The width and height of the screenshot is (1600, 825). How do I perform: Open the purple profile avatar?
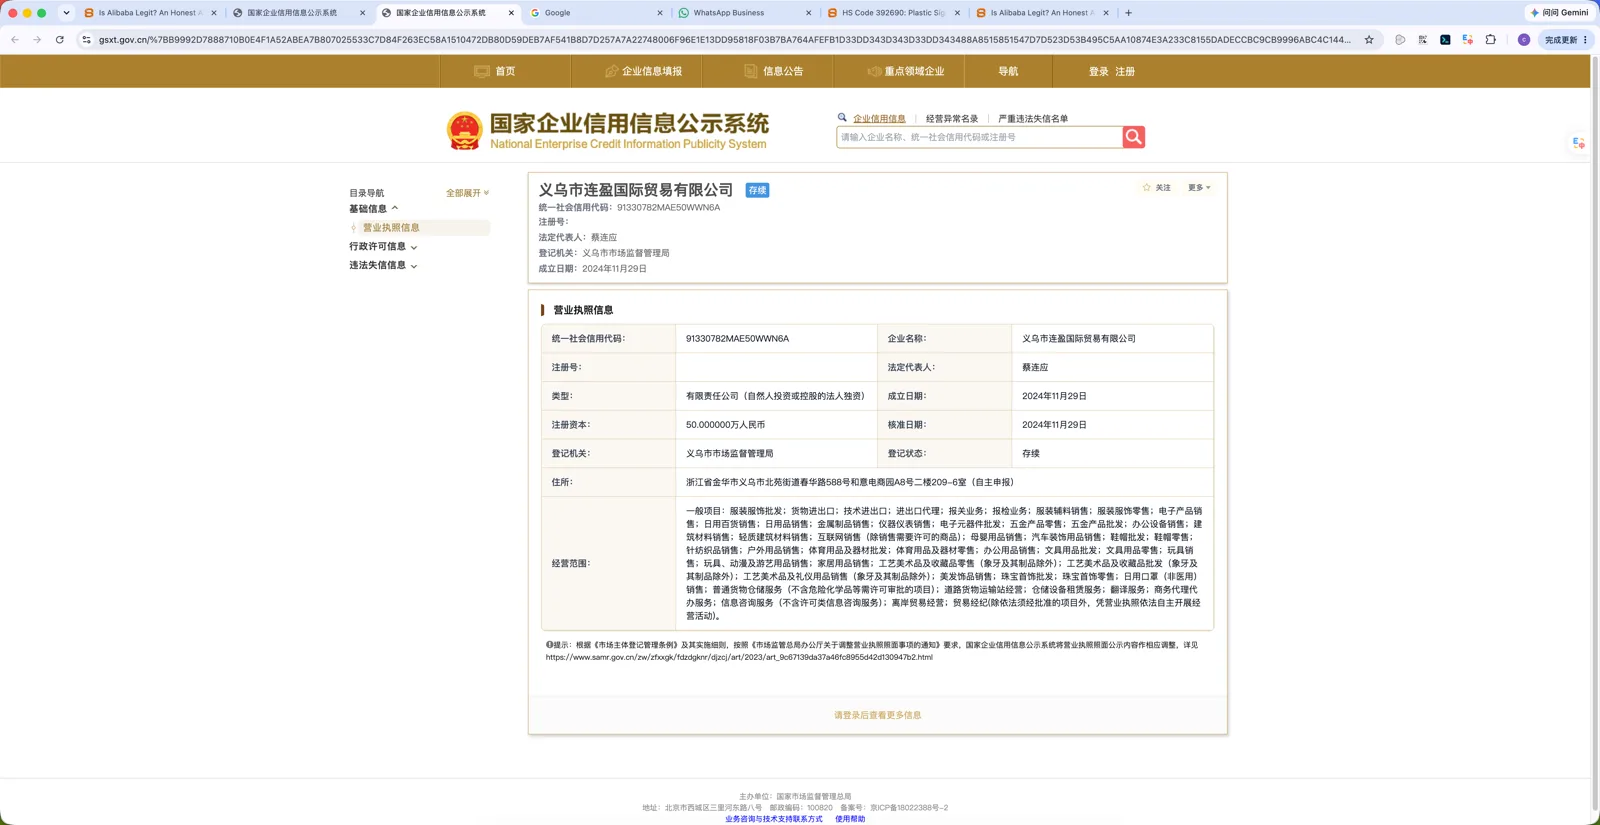(x=1523, y=40)
